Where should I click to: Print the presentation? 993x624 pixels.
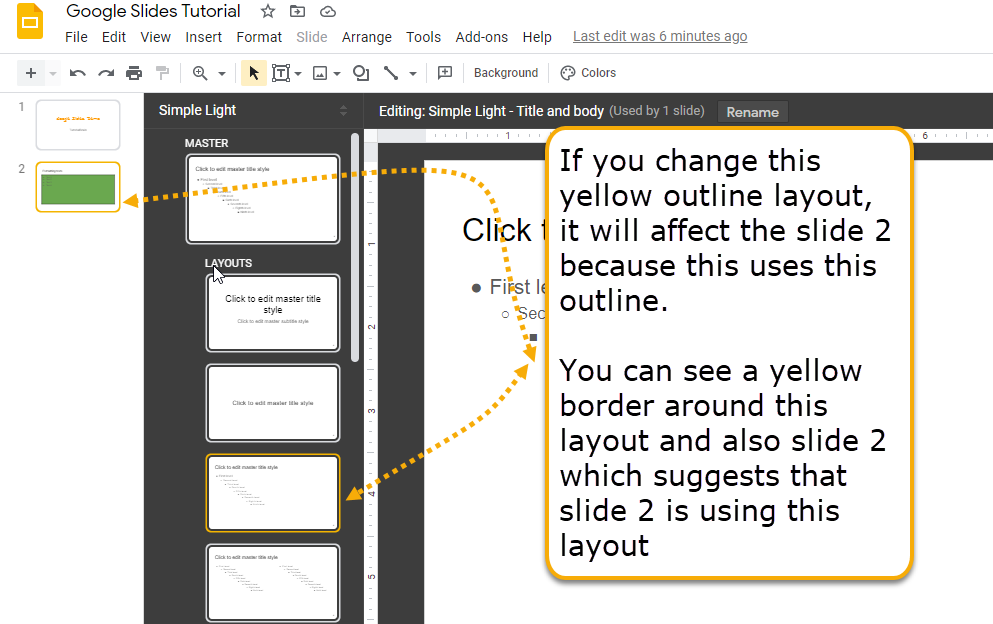(x=134, y=73)
